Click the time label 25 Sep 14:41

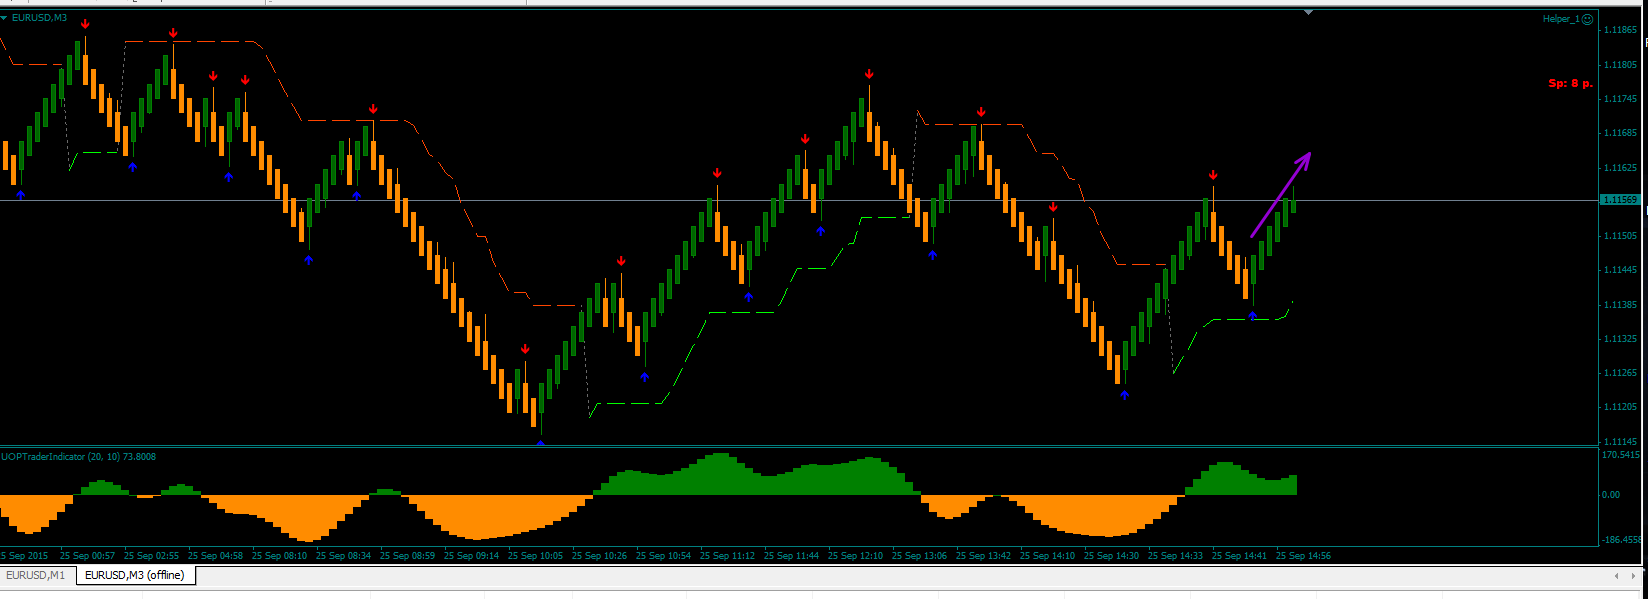1239,556
